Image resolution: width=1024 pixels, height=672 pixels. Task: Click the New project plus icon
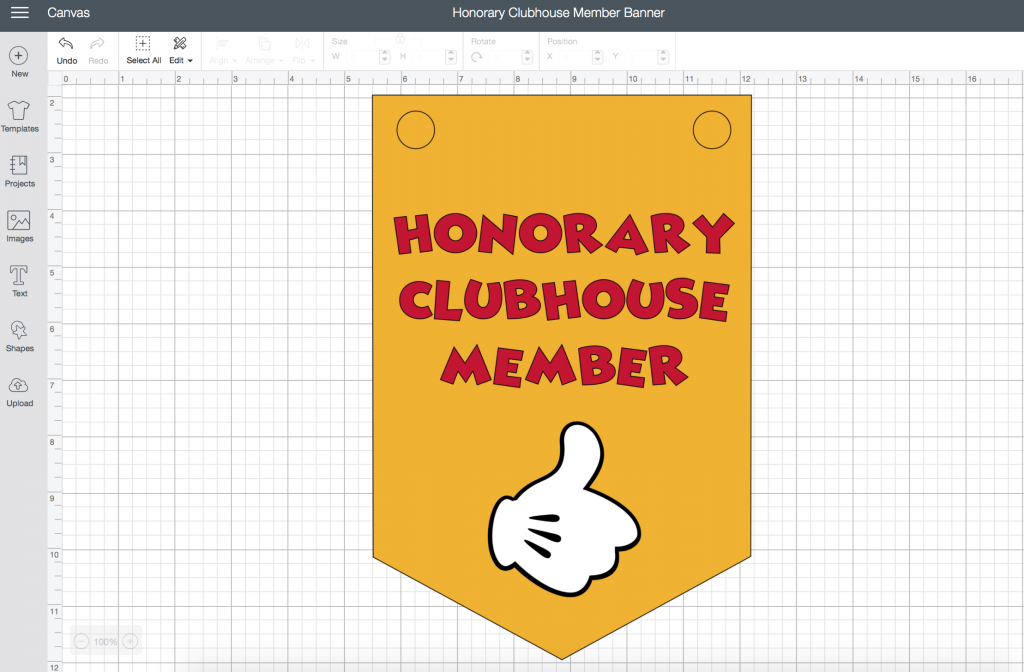click(x=19, y=56)
